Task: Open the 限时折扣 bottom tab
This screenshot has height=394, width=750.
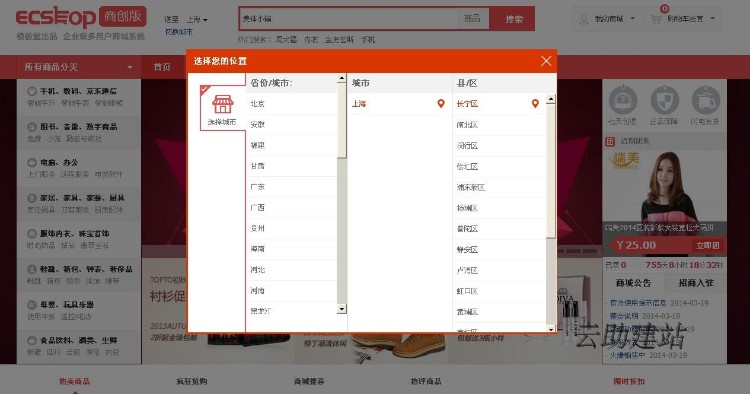Action: pyautogui.click(x=629, y=381)
